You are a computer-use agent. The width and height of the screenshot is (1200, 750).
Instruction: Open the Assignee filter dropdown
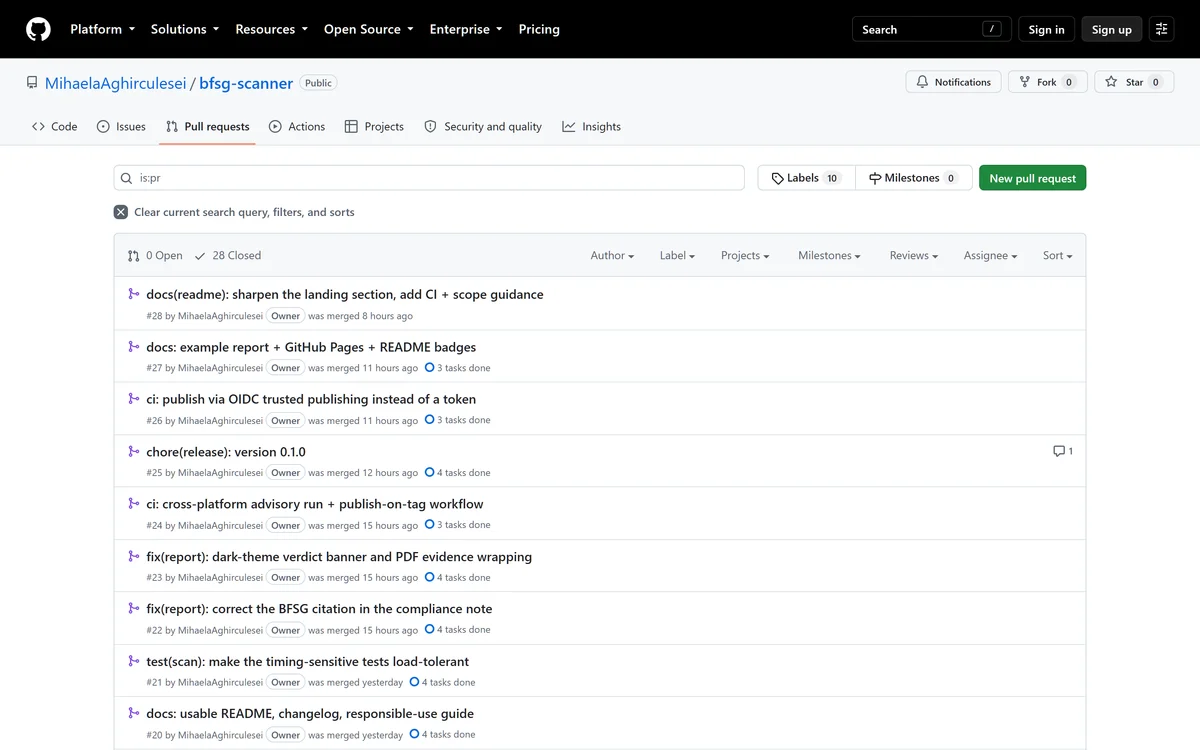point(990,255)
